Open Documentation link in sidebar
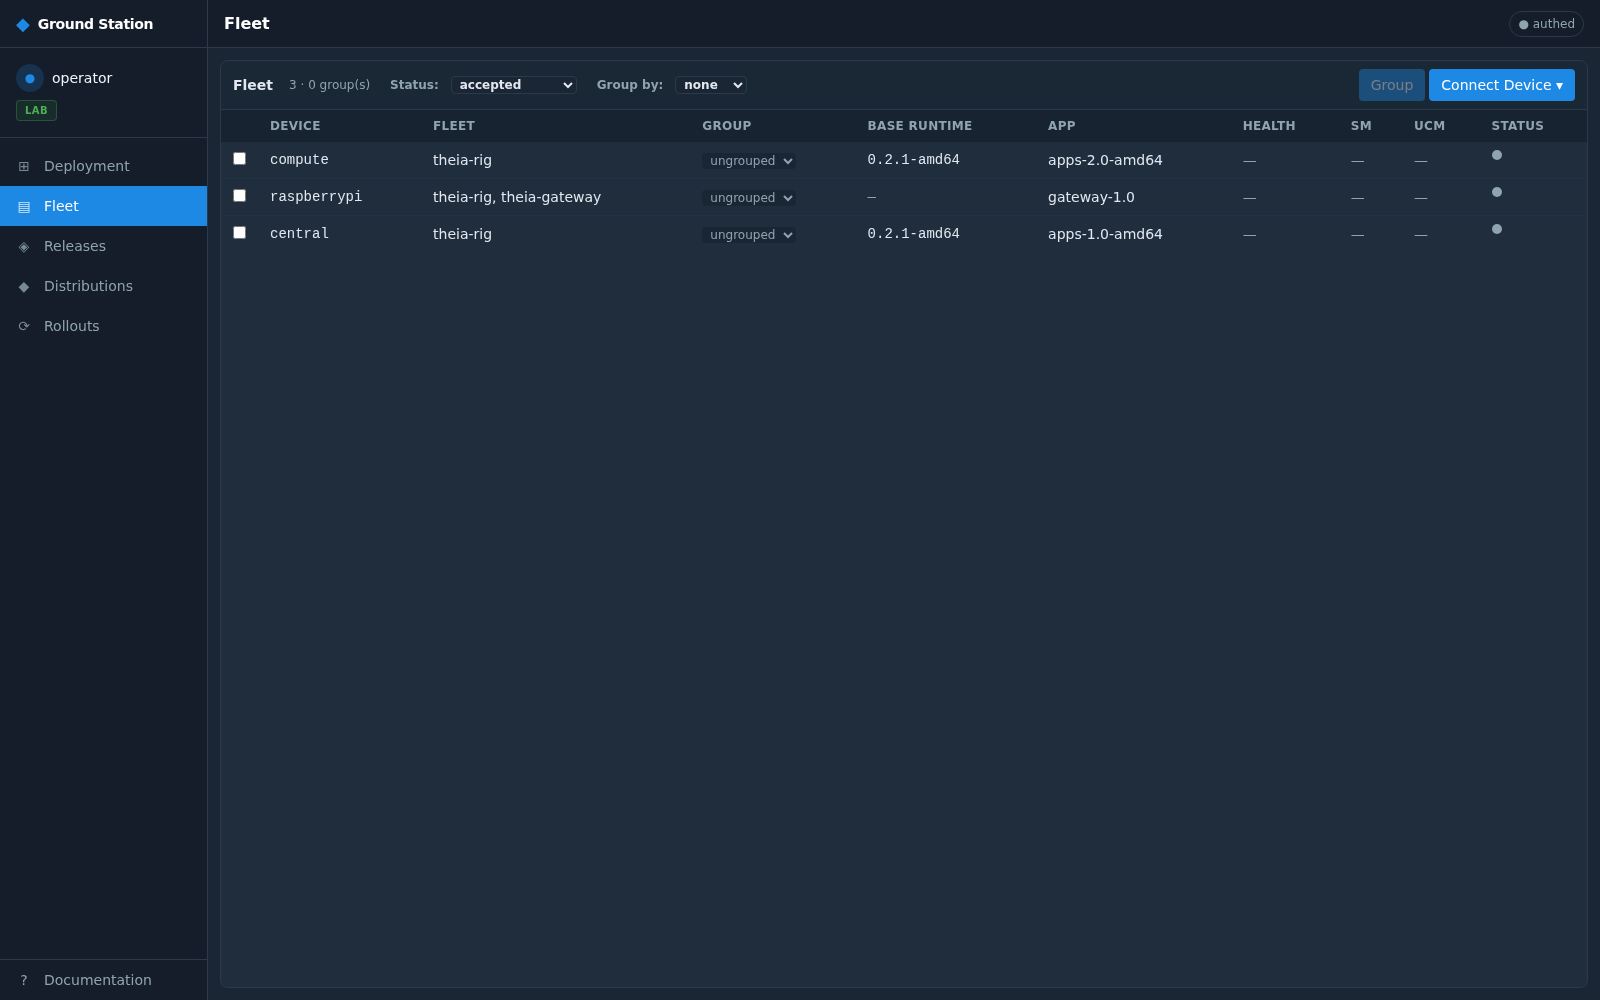 (104, 980)
